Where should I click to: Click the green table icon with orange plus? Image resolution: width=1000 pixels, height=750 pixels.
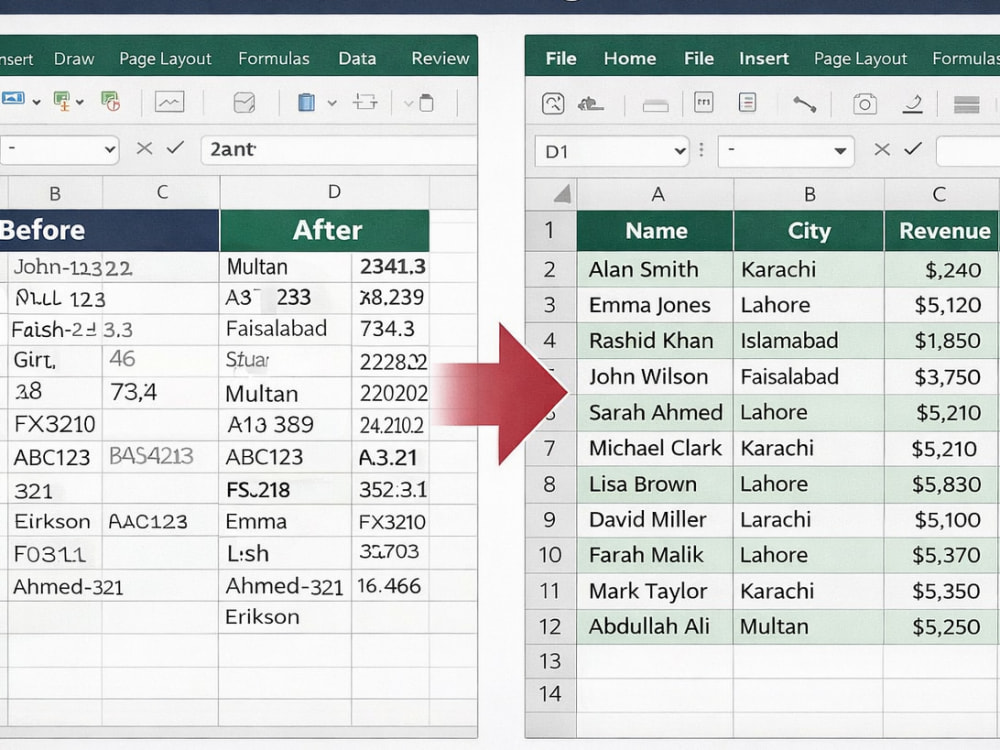(62, 101)
